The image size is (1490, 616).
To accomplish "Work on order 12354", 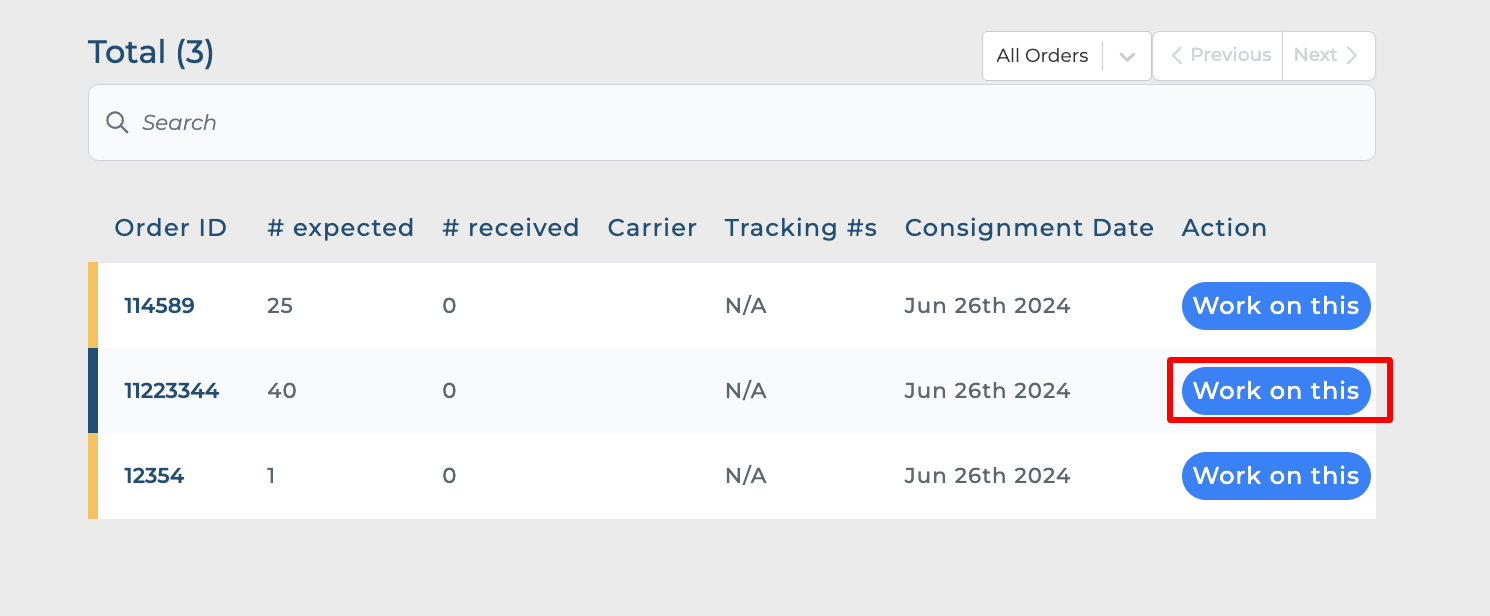I will [x=1275, y=476].
